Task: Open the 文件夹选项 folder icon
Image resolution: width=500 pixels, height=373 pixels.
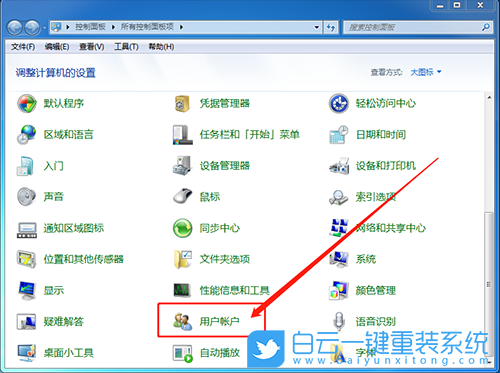Action: [x=183, y=259]
